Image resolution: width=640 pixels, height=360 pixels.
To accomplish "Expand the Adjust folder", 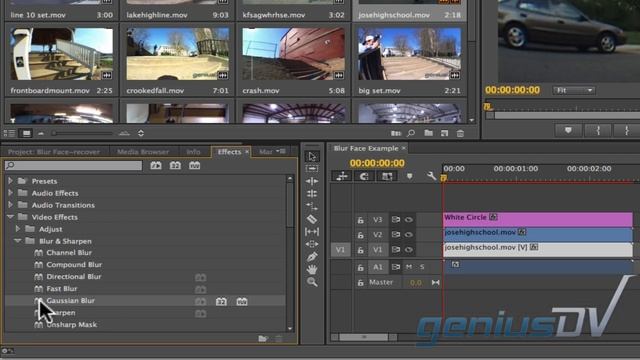I will [18, 229].
